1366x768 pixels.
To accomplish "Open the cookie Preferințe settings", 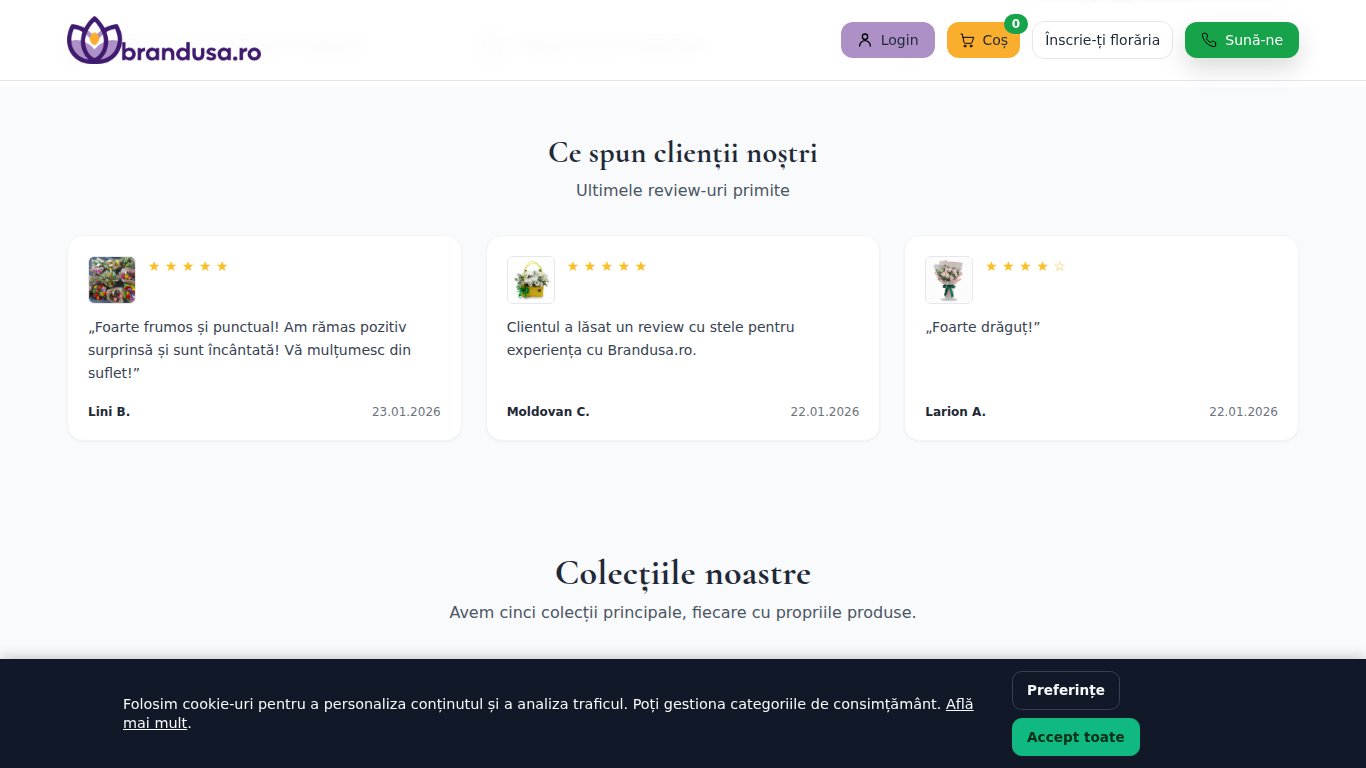I will [x=1066, y=690].
